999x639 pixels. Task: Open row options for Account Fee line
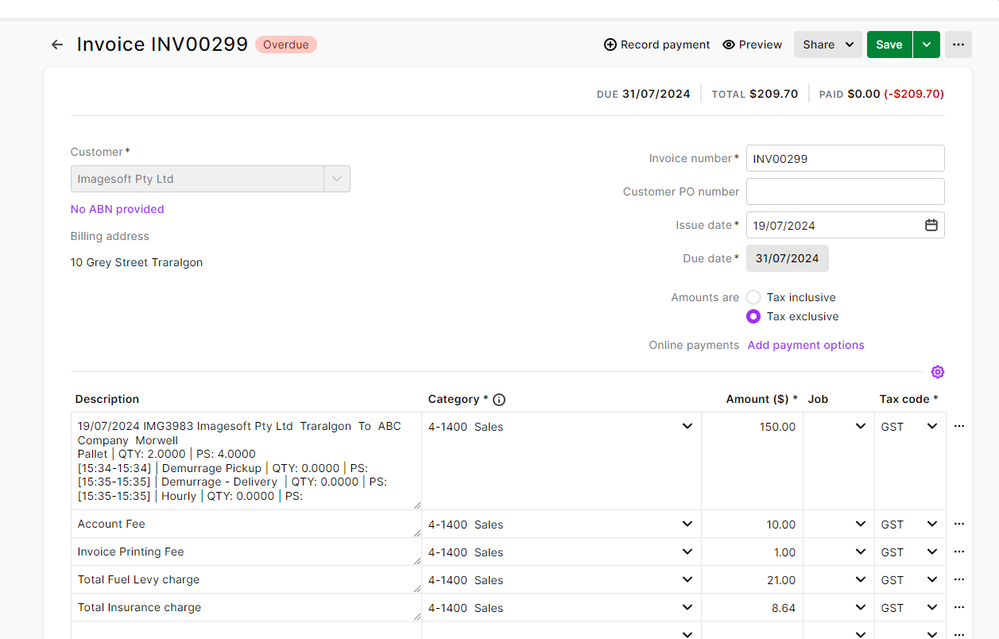(x=959, y=524)
